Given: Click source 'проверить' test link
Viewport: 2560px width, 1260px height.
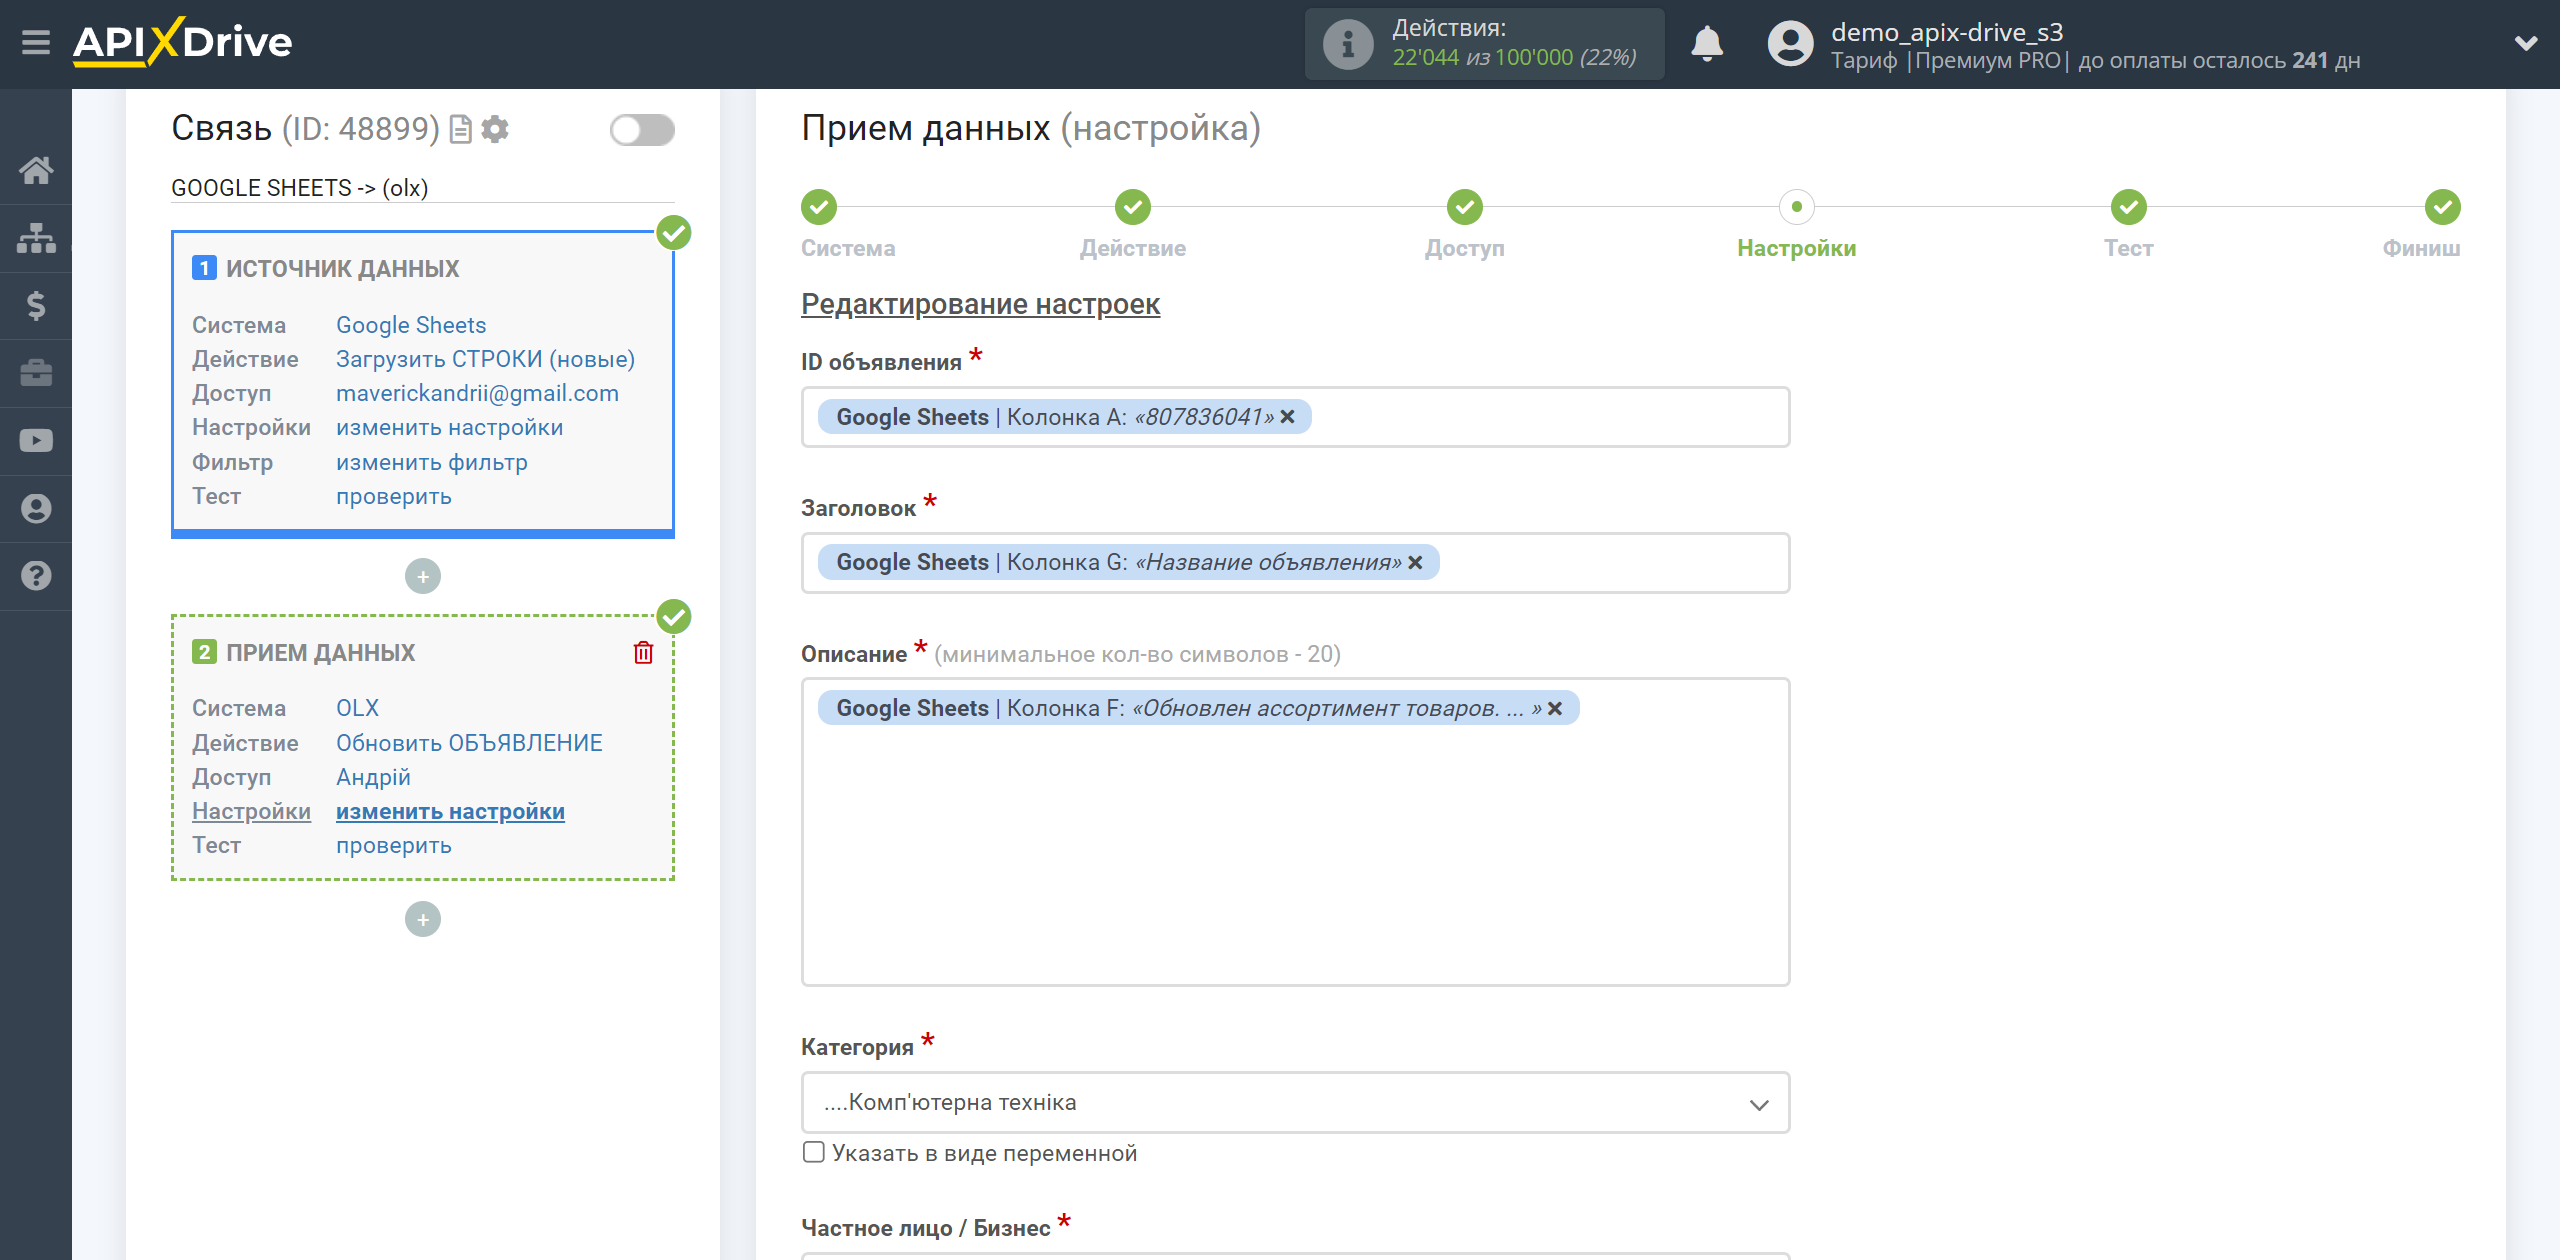Looking at the screenshot, I should pyautogui.click(x=394, y=496).
